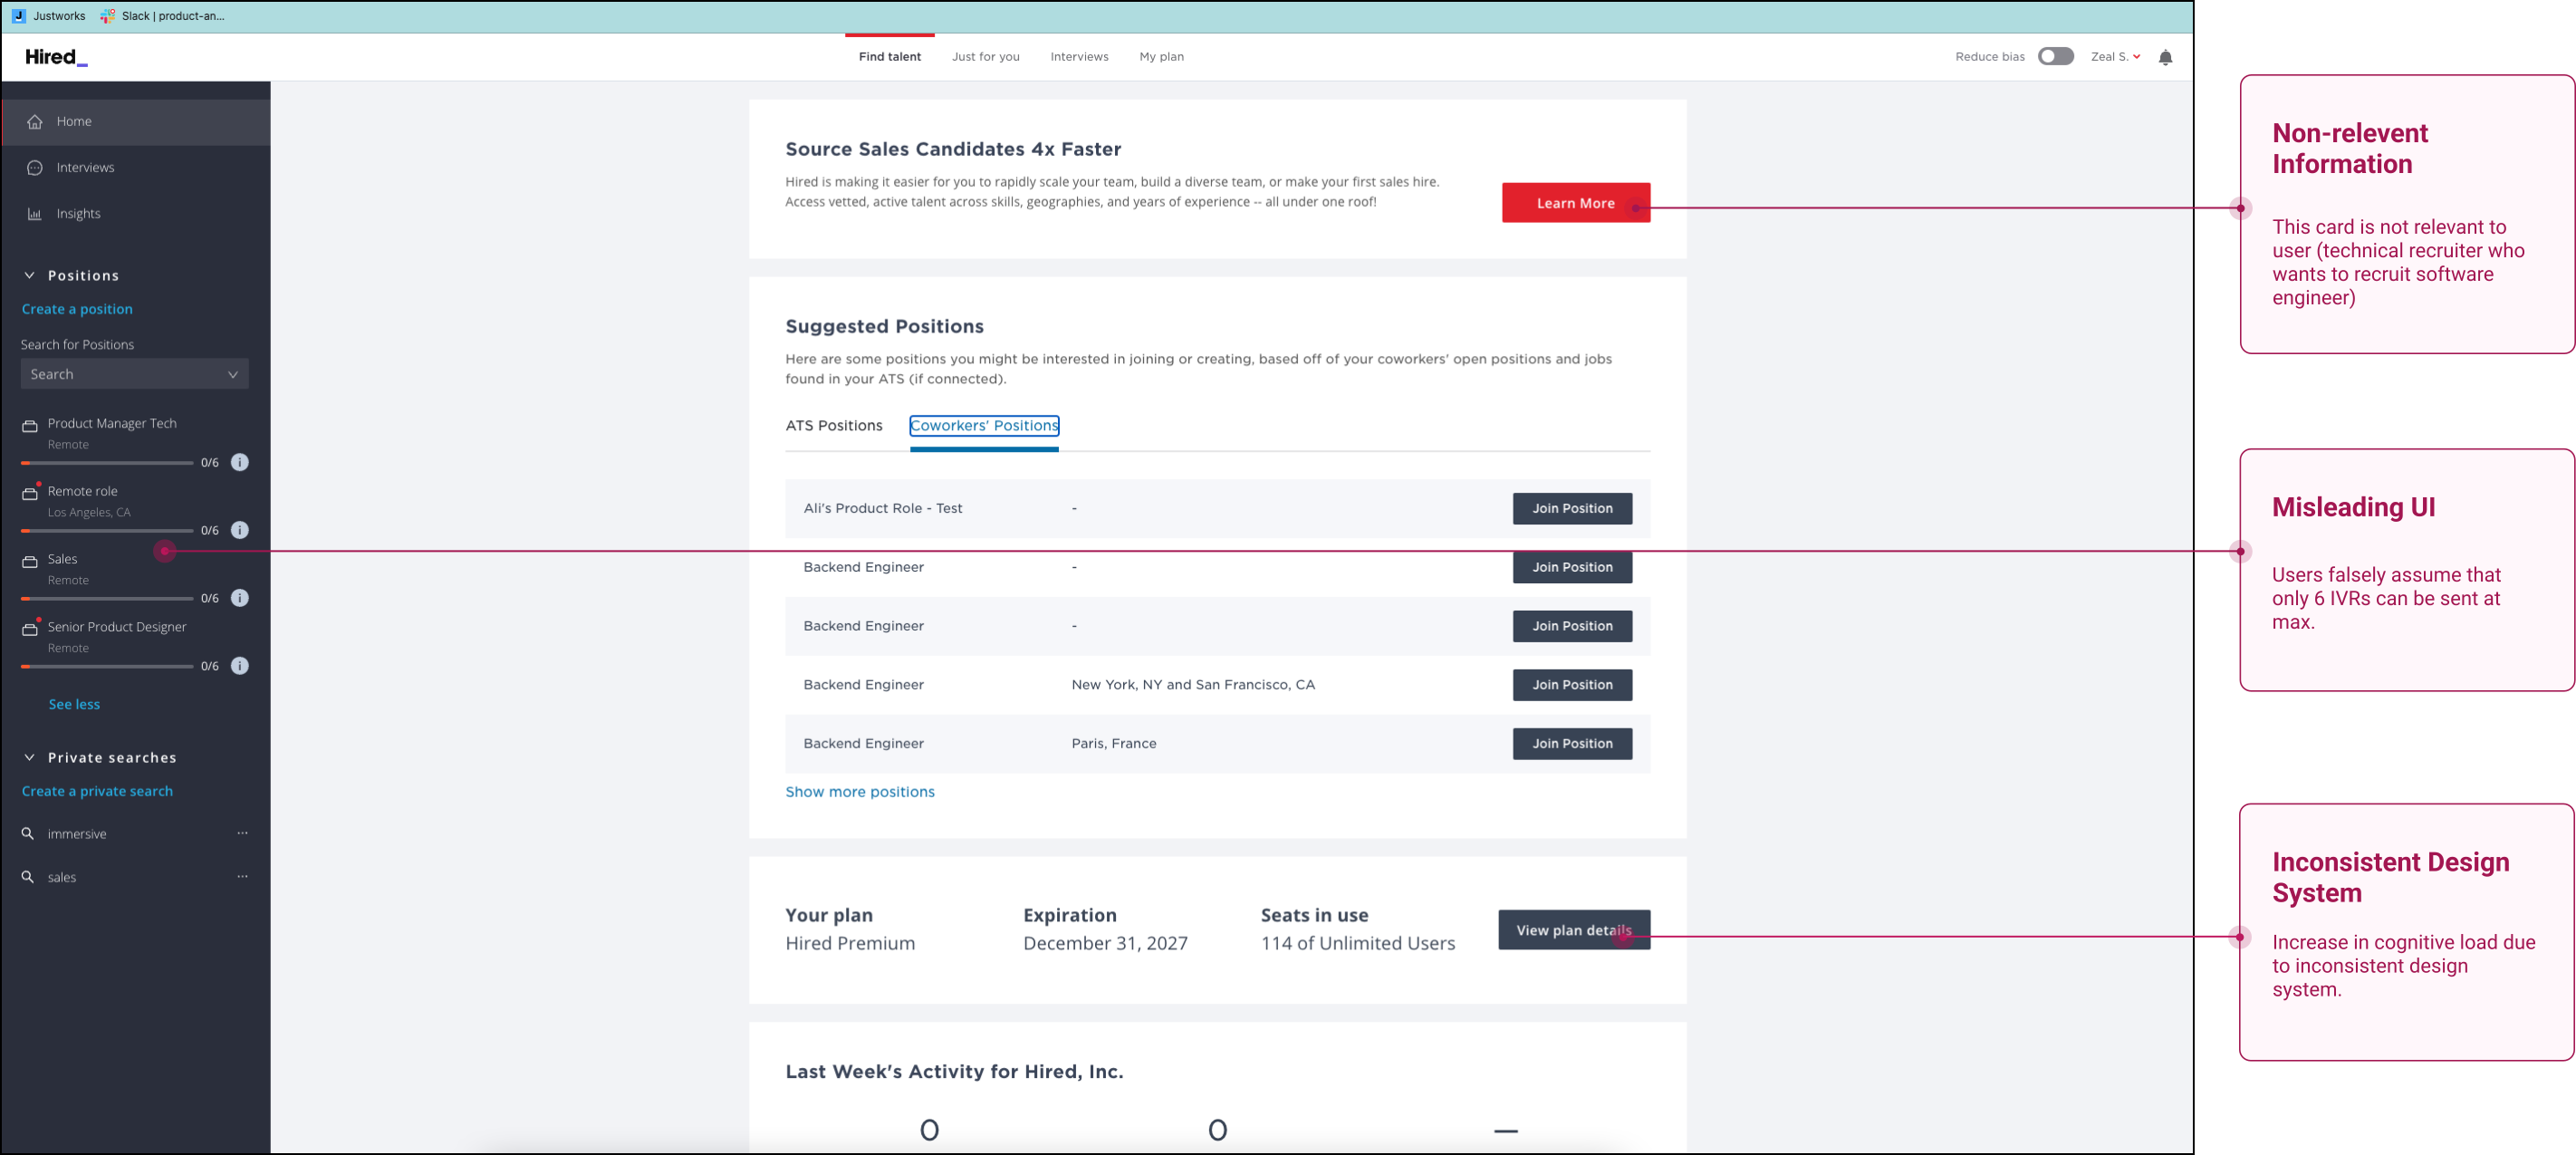This screenshot has height=1155, width=2576.
Task: Open the My plan nav tab
Action: click(x=1161, y=57)
